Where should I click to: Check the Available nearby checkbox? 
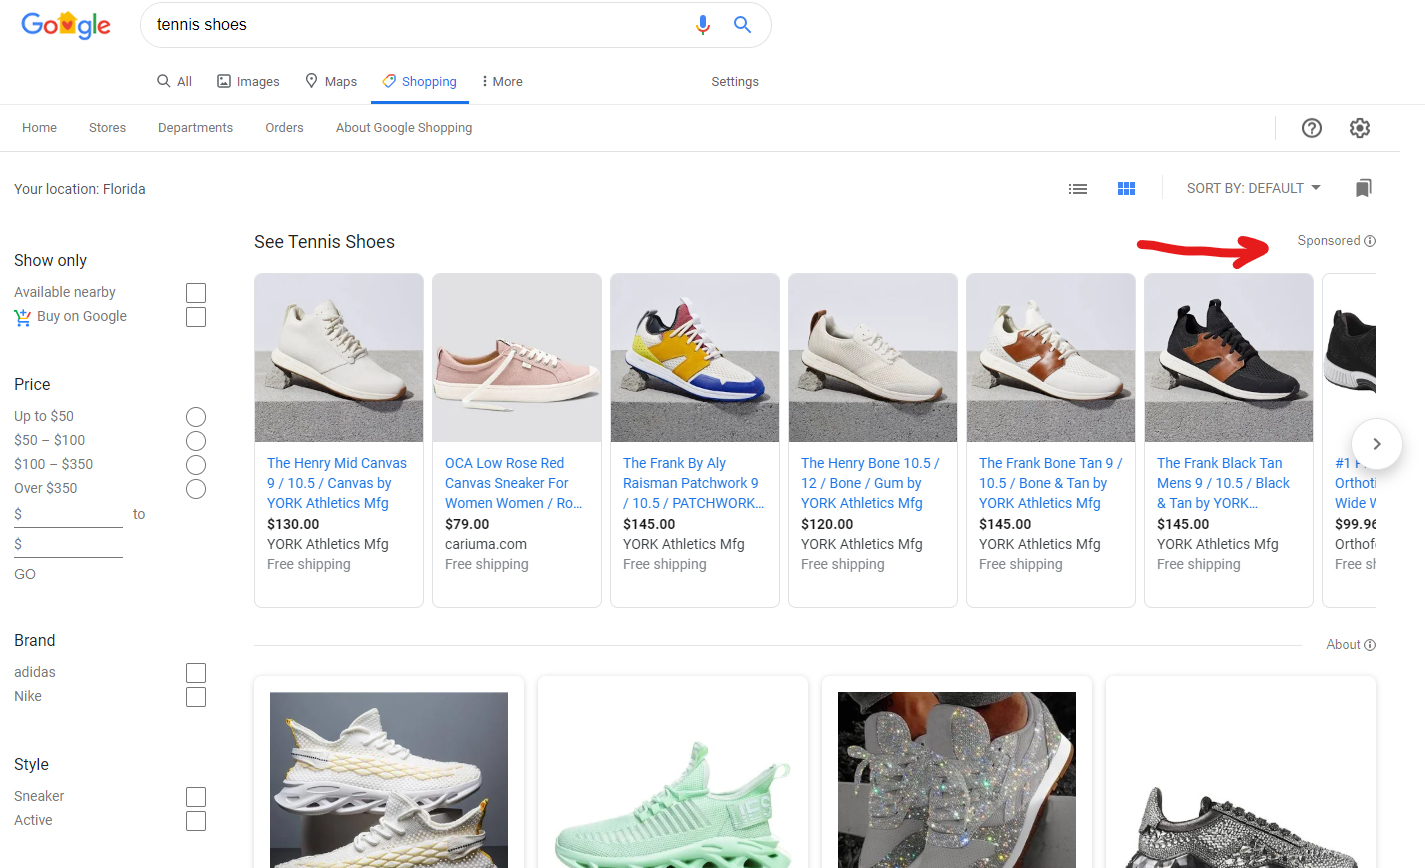(x=196, y=293)
